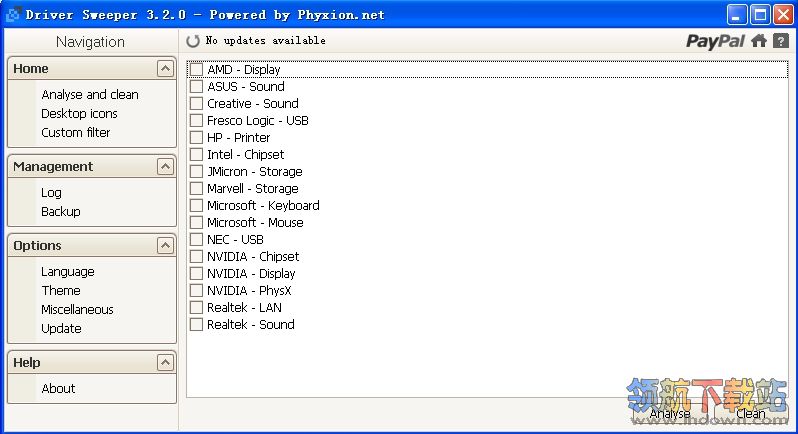Click the Clean button
798x434 pixels.
point(750,413)
